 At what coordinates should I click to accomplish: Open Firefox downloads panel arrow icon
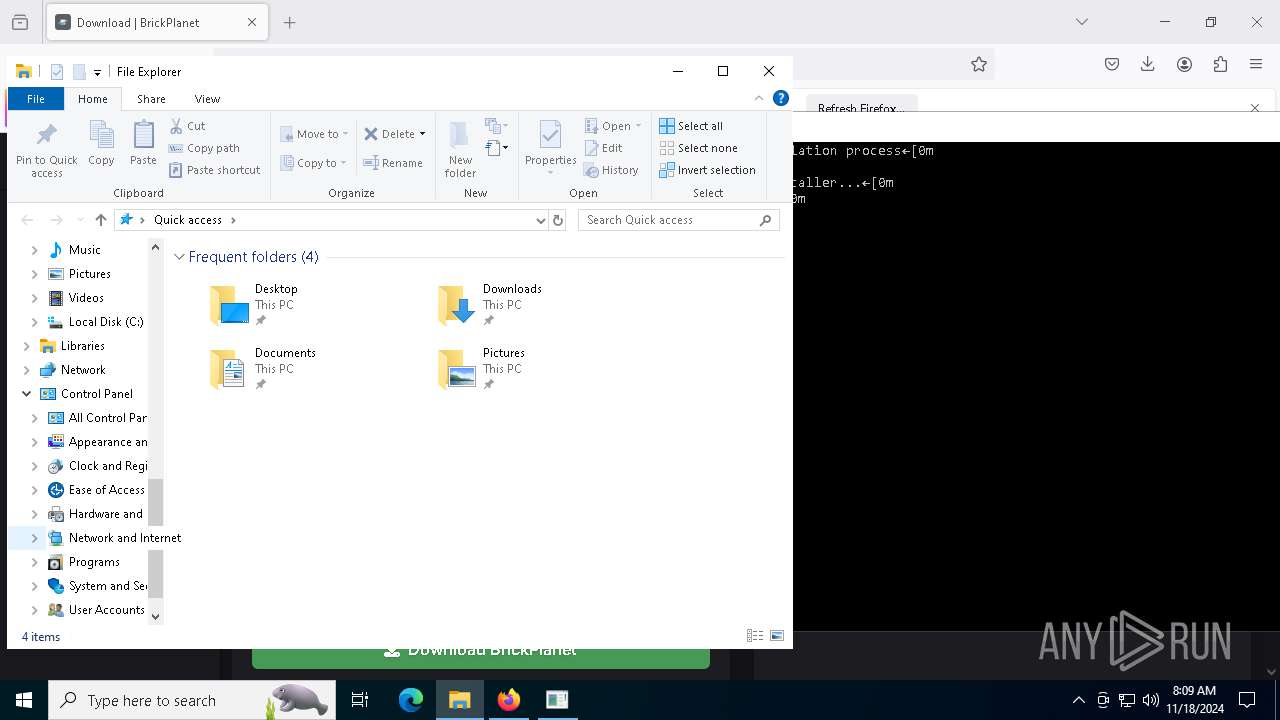[x=1148, y=64]
